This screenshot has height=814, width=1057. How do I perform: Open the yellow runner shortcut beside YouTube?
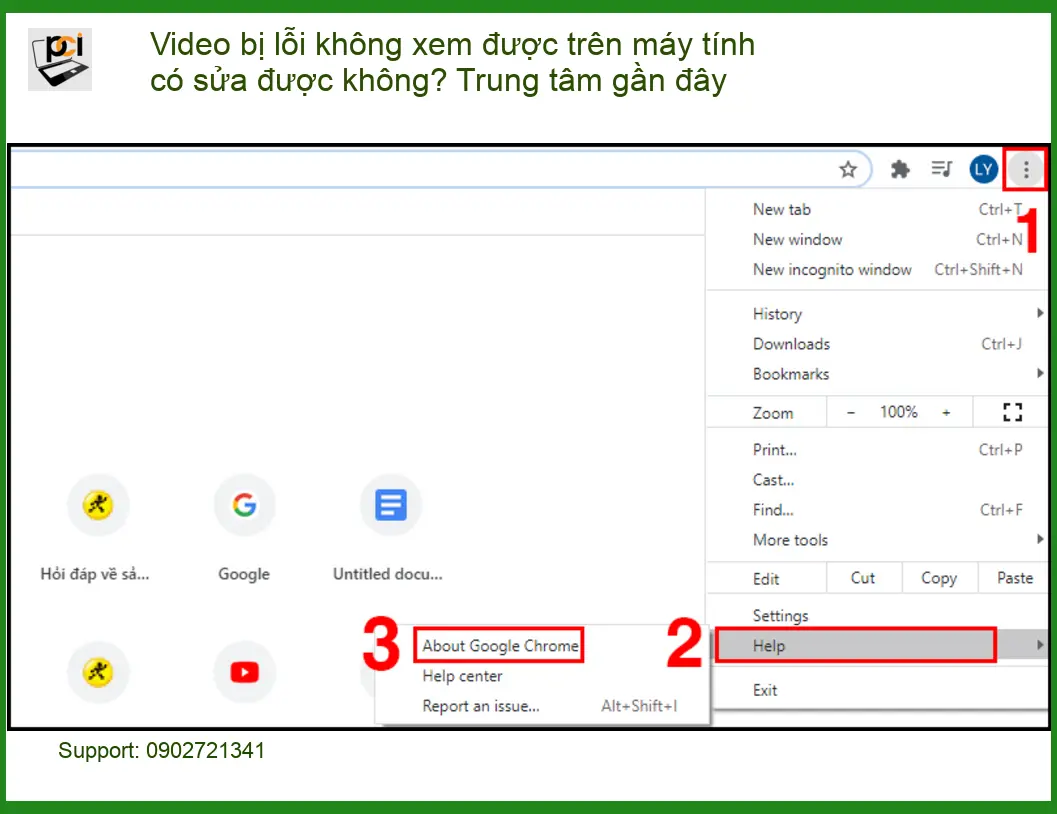pos(98,672)
